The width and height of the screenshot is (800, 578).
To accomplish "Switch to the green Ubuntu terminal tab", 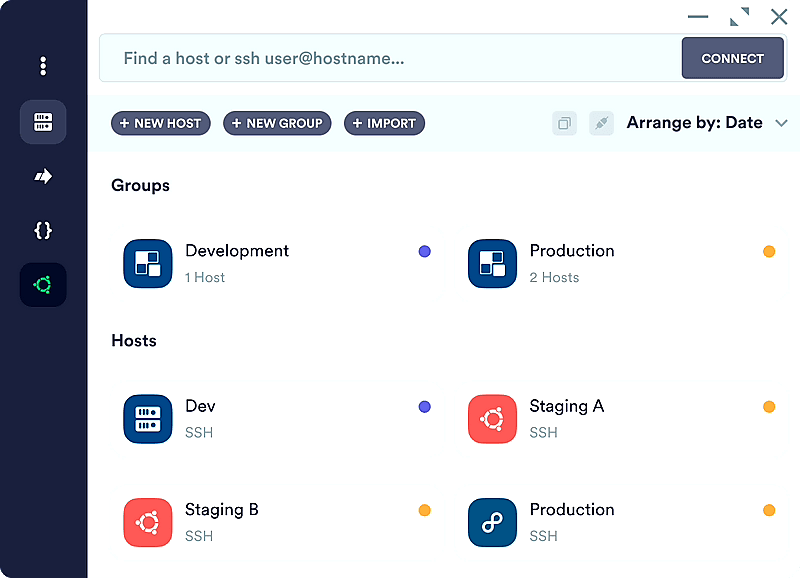I will point(43,285).
